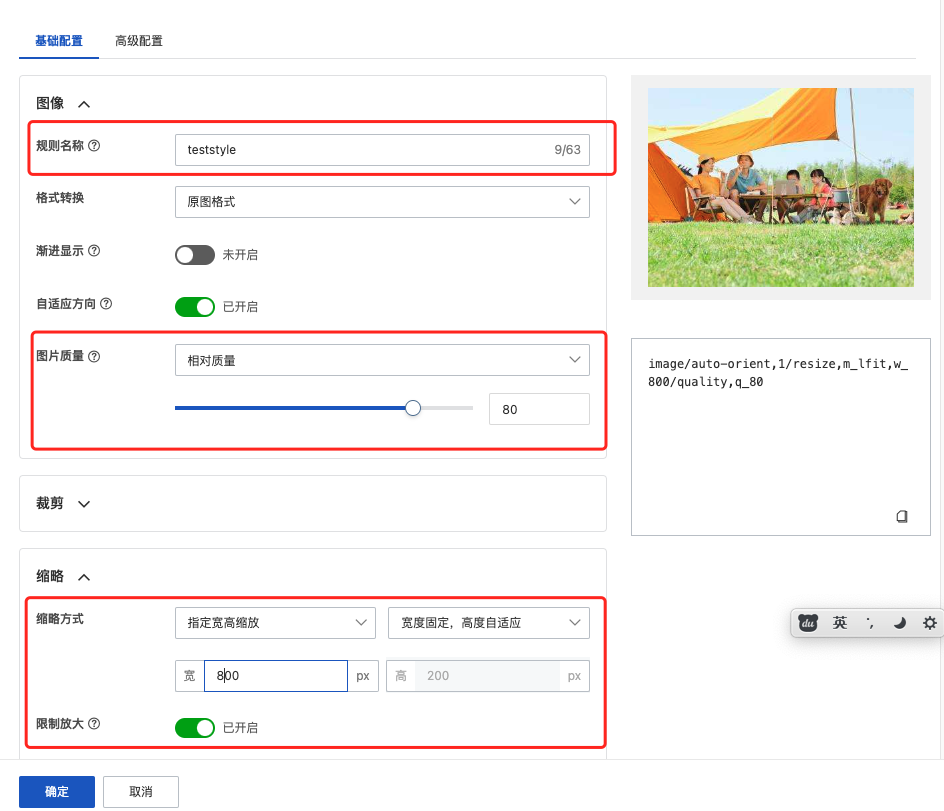Viewport: 944px width, 811px height.
Task: Click the help icon beside 自适应方向
Action: [x=106, y=303]
